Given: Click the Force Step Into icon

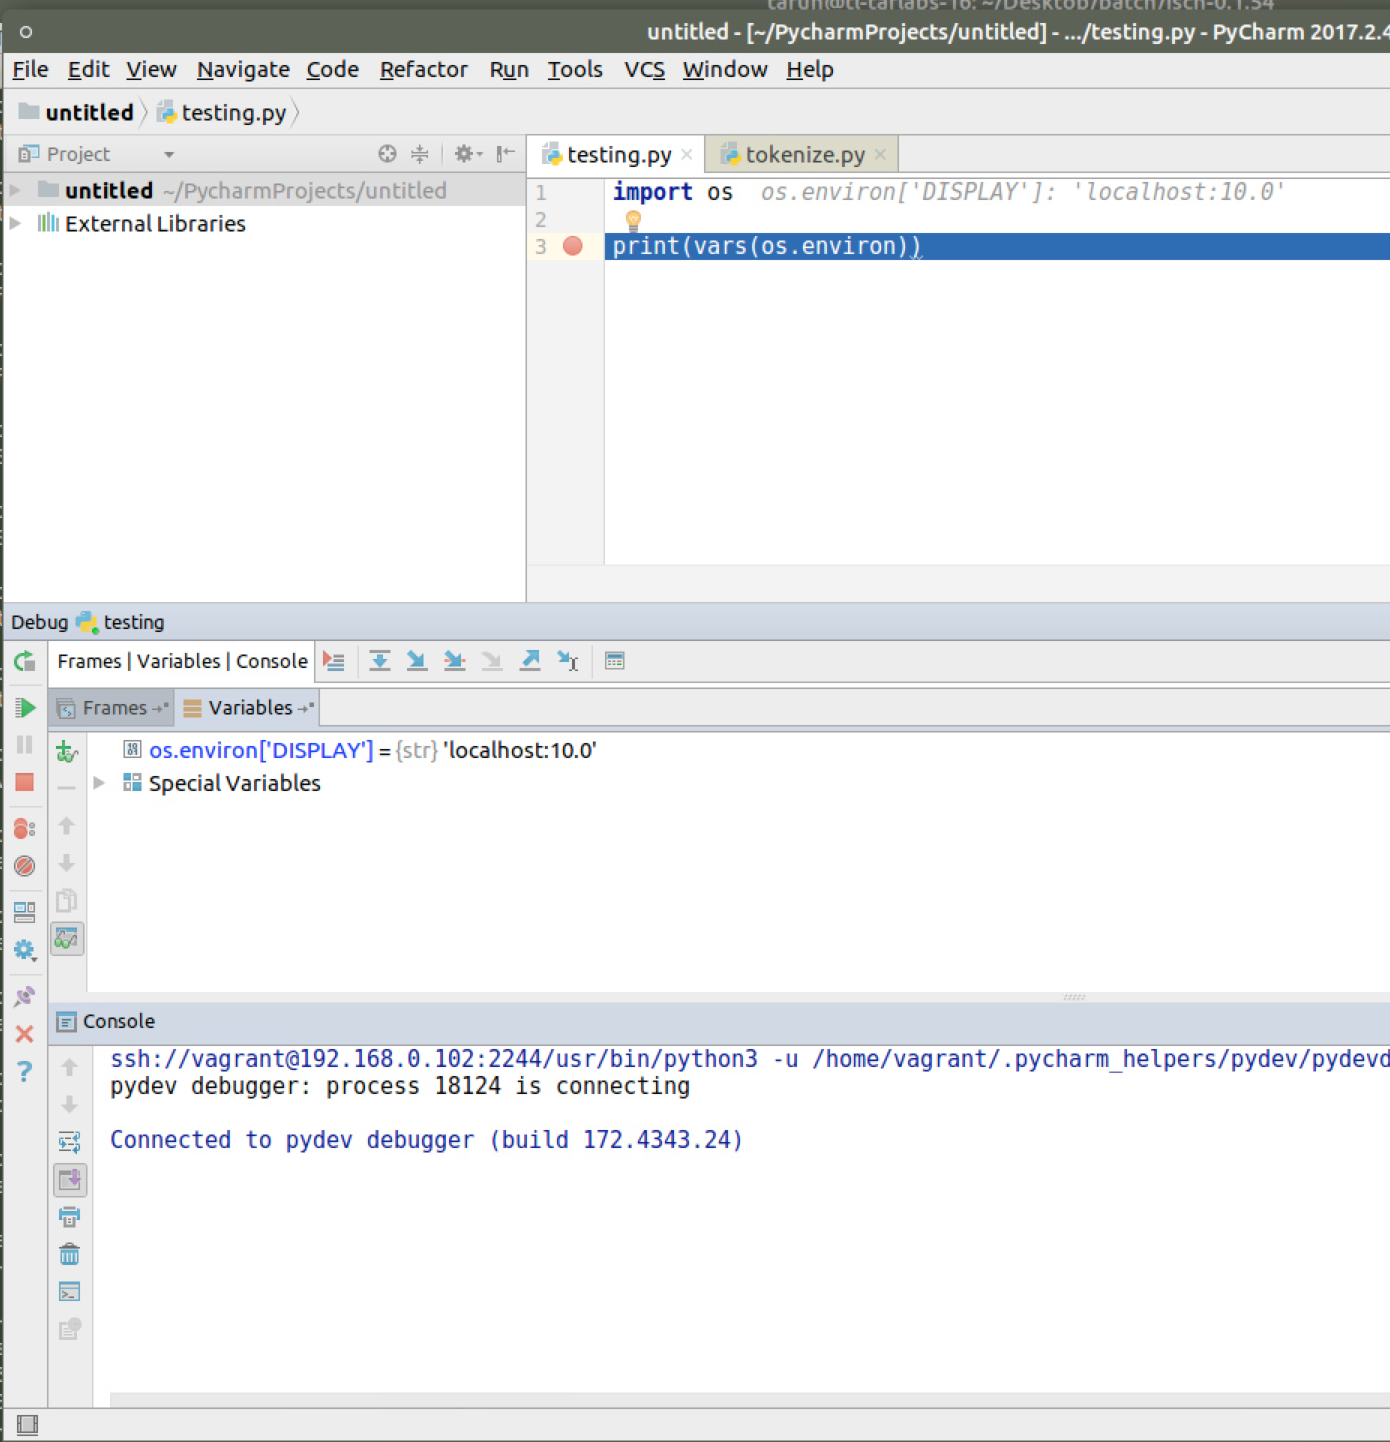Looking at the screenshot, I should [492, 661].
